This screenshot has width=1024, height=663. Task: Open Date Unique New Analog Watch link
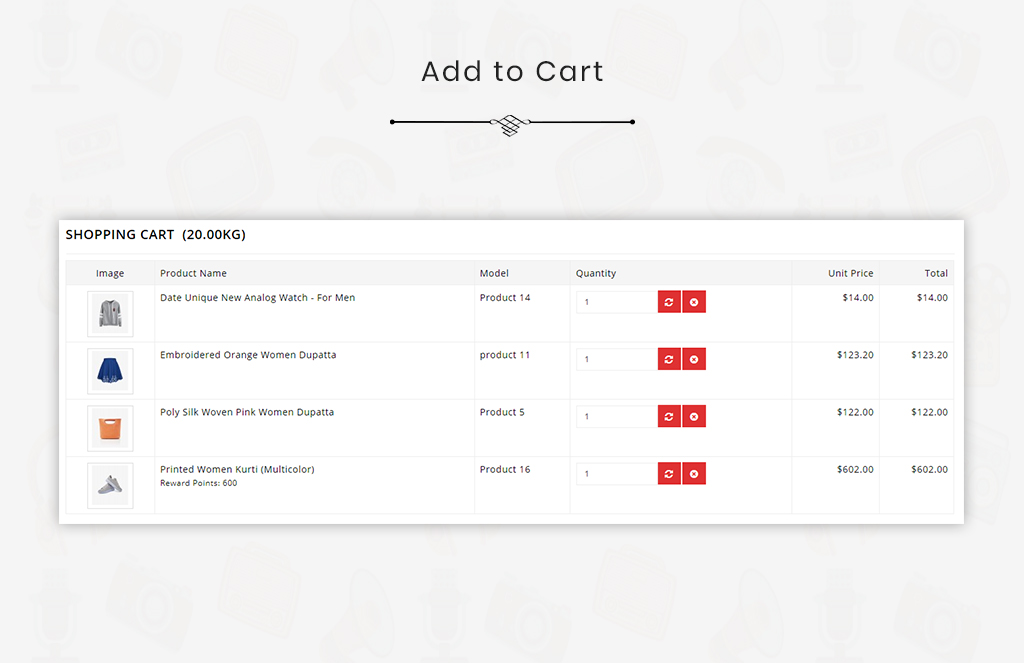257,297
